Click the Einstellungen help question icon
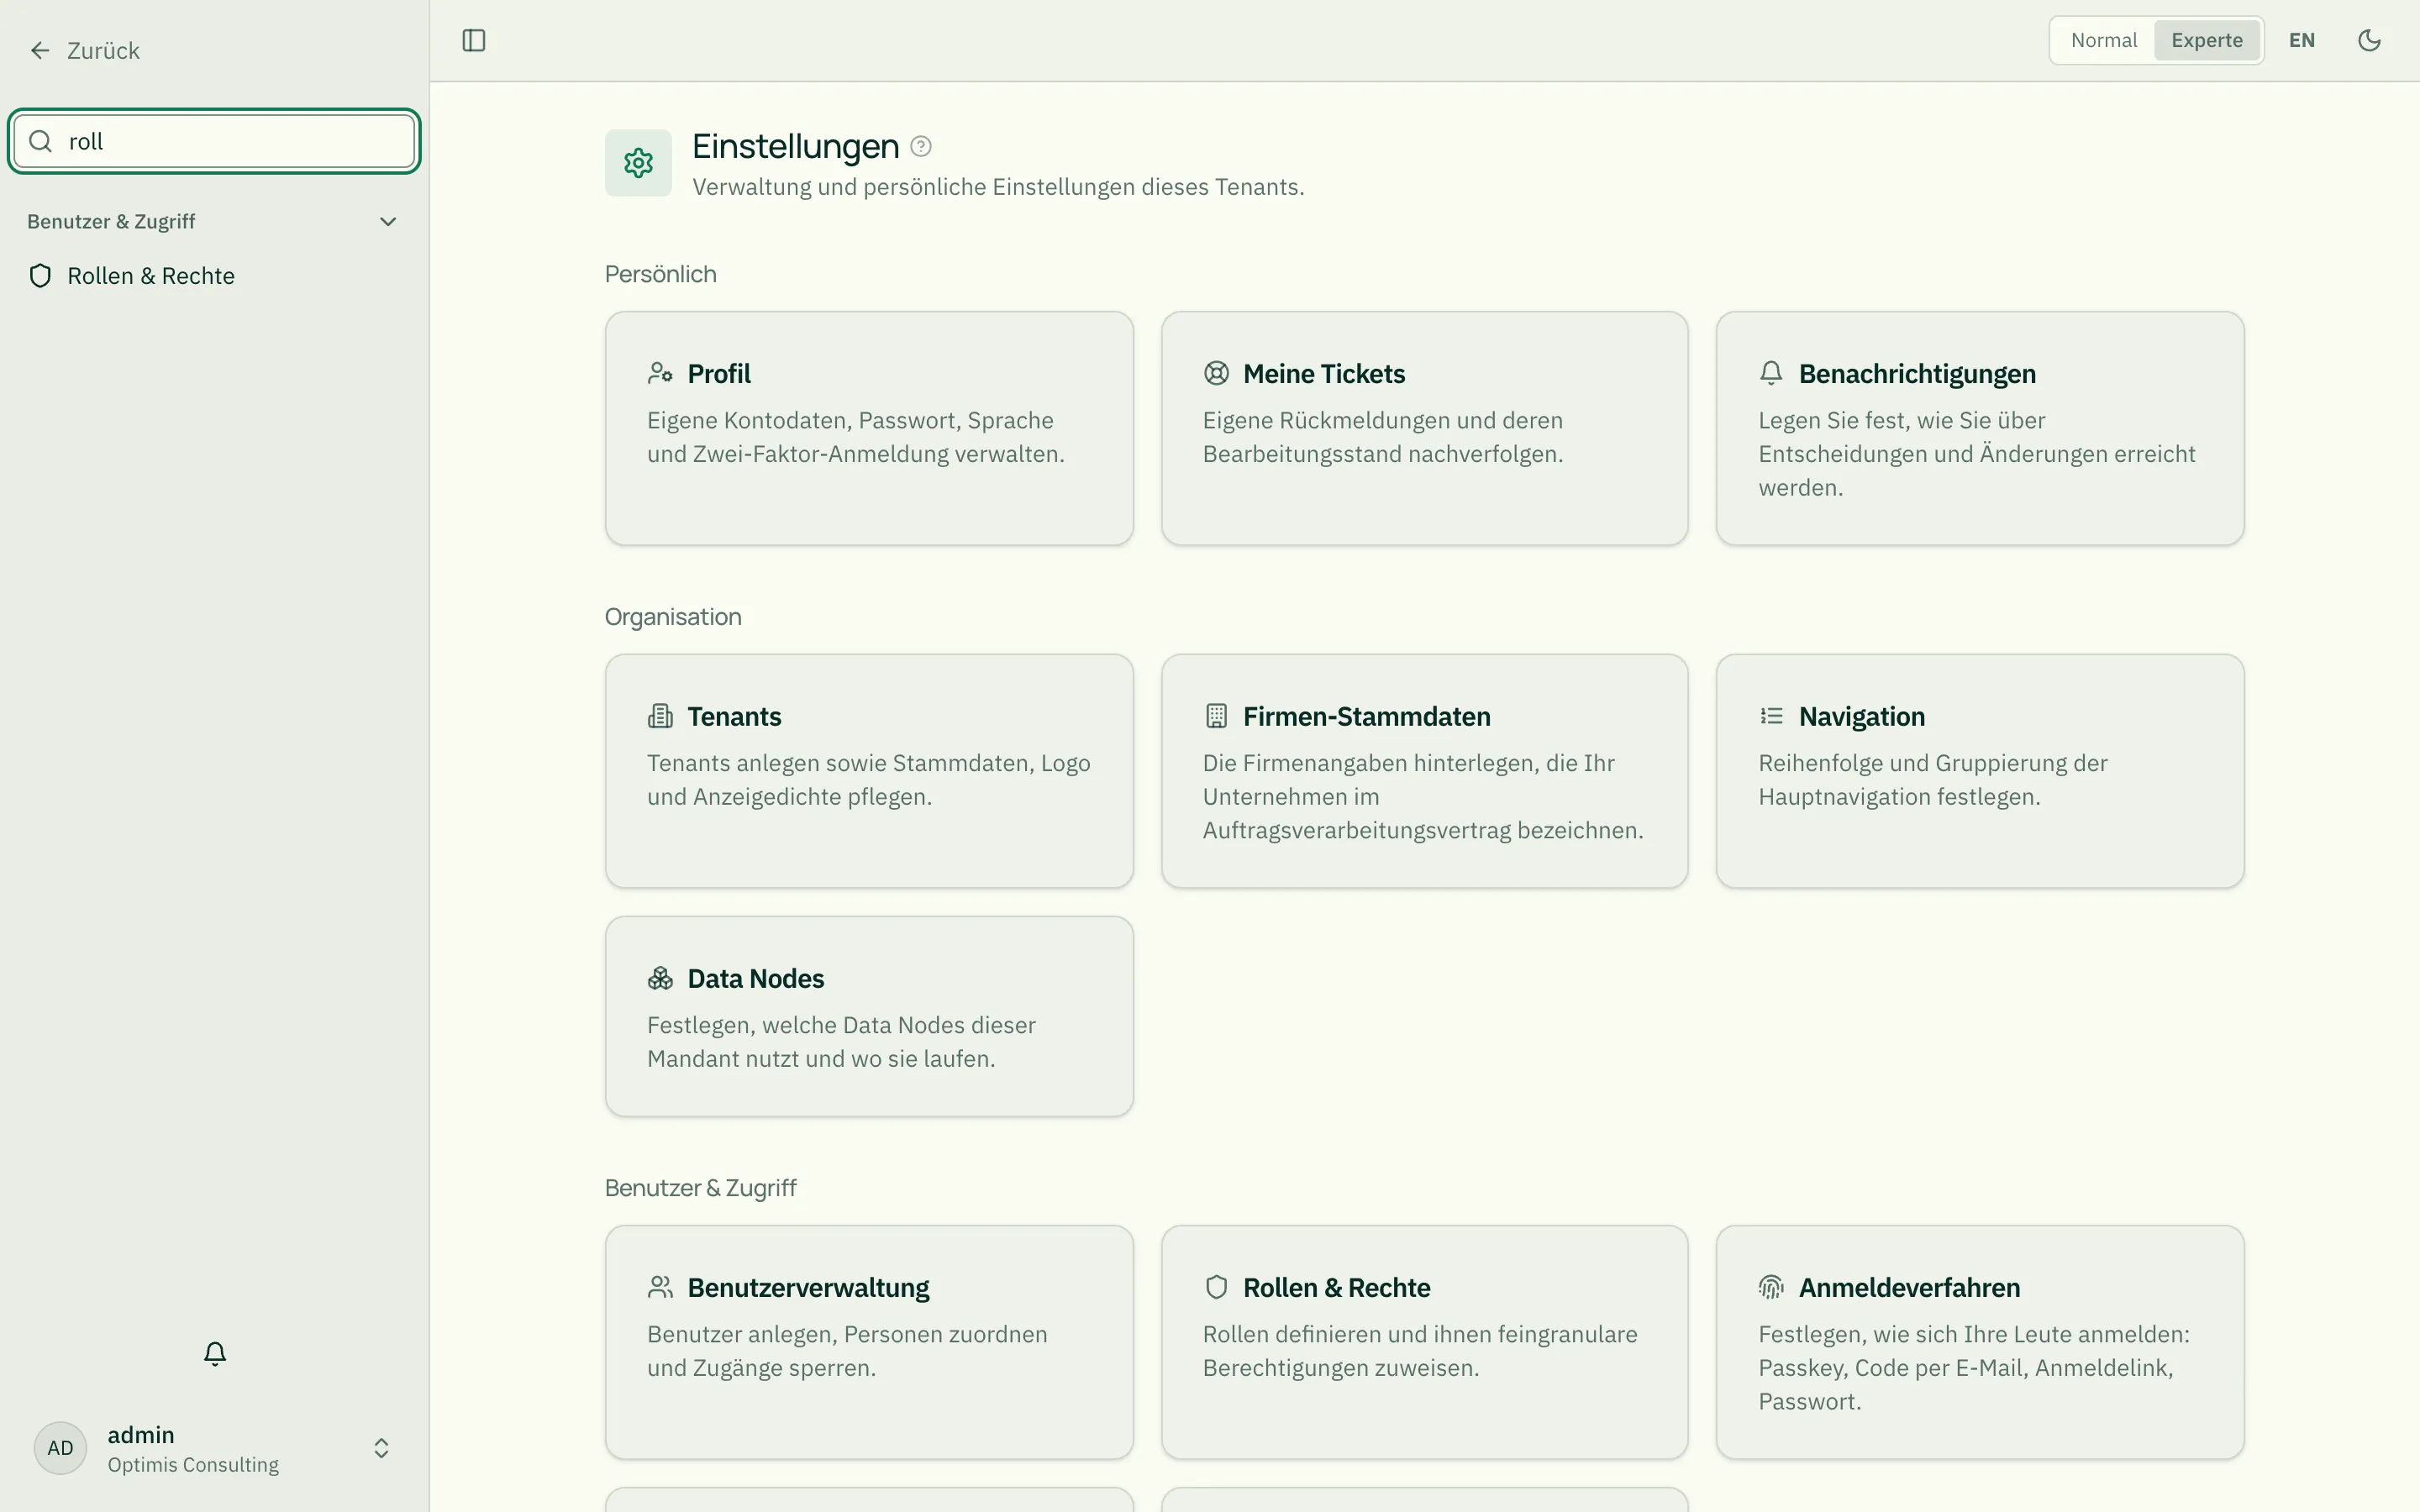This screenshot has height=1512, width=2420. [x=921, y=146]
